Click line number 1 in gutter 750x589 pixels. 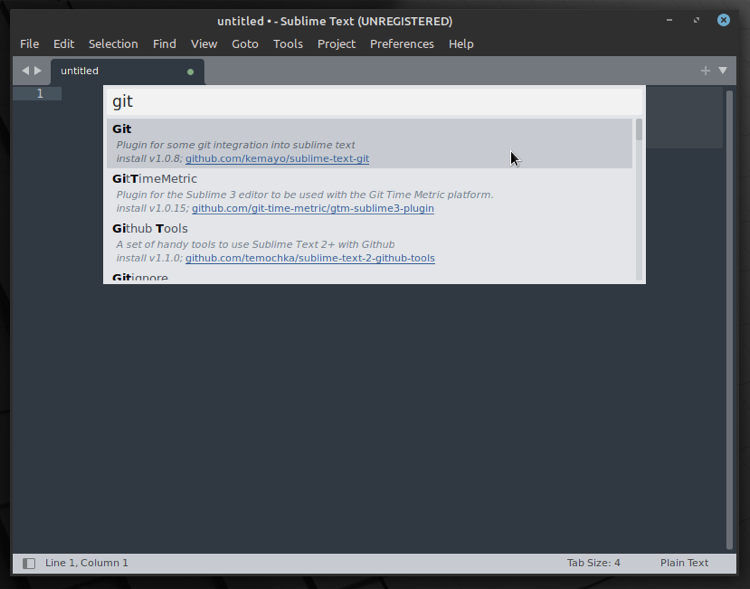point(40,94)
